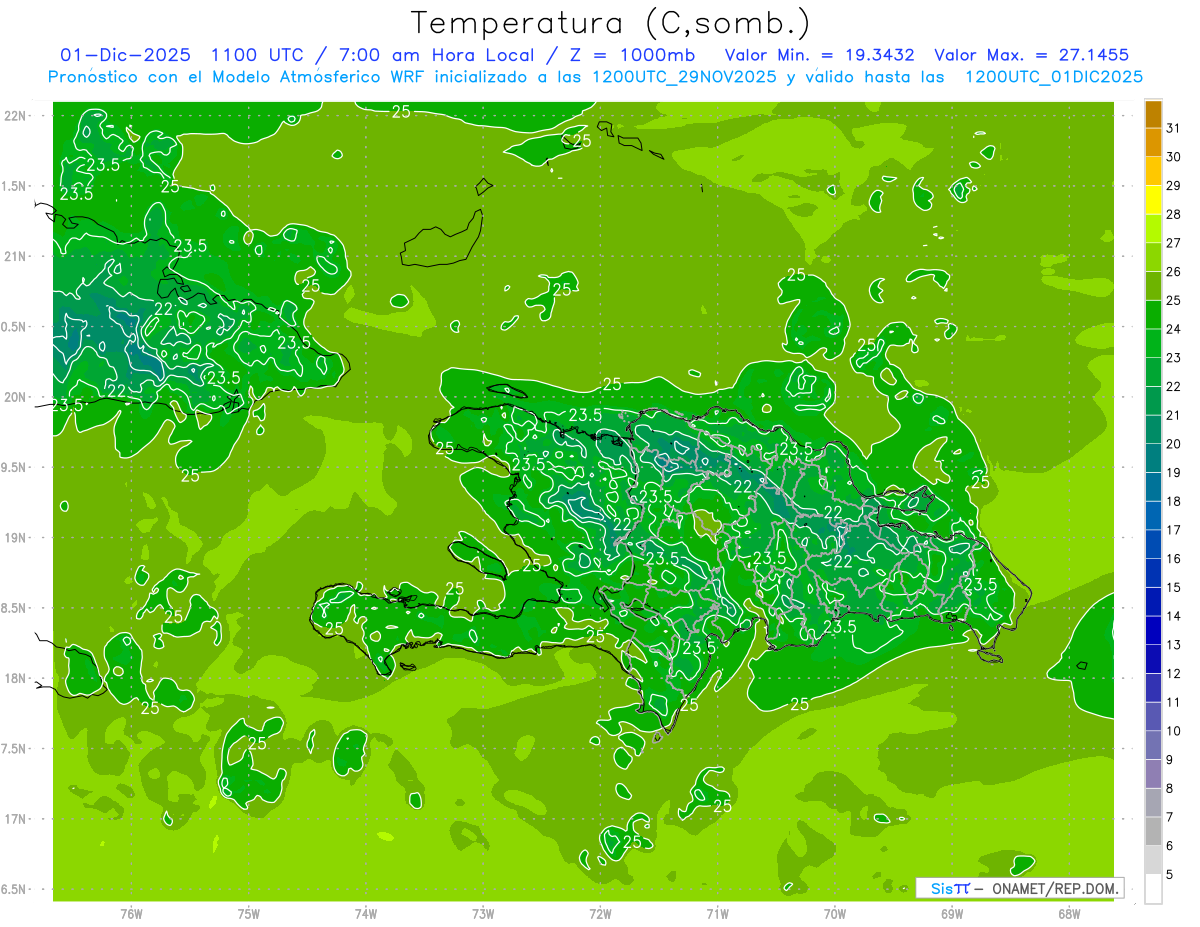This screenshot has width=1200, height=927.
Task: Click the "68W" longitude axis label
Action: pos(1069,914)
